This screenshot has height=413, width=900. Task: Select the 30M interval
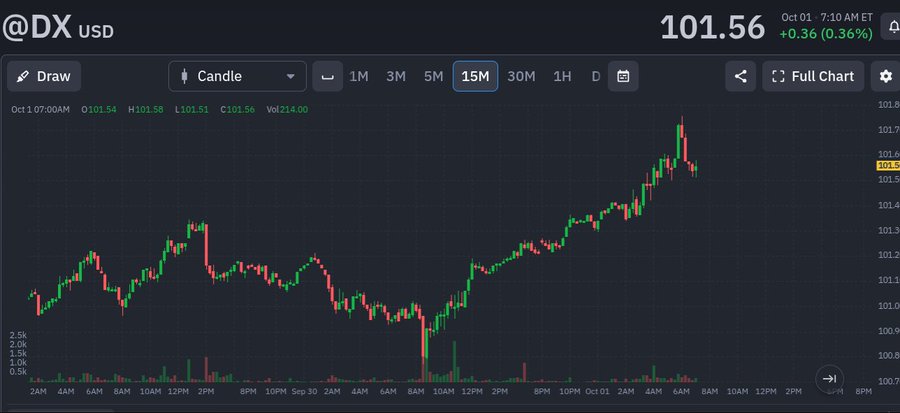521,76
